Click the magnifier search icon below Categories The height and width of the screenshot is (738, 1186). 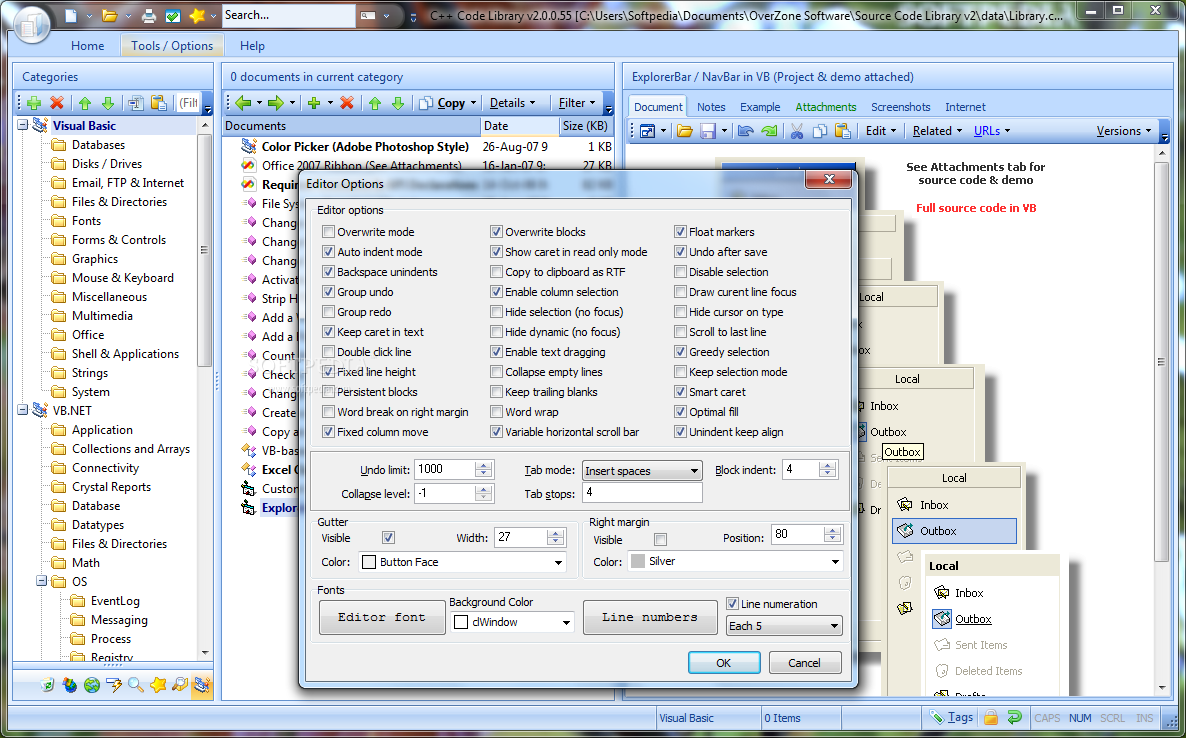(135, 685)
